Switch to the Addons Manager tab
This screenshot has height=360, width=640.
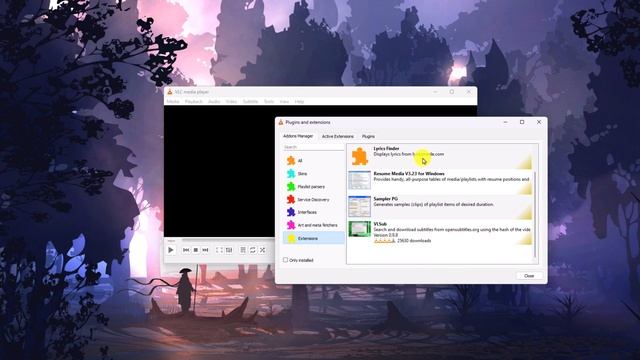[x=298, y=136]
